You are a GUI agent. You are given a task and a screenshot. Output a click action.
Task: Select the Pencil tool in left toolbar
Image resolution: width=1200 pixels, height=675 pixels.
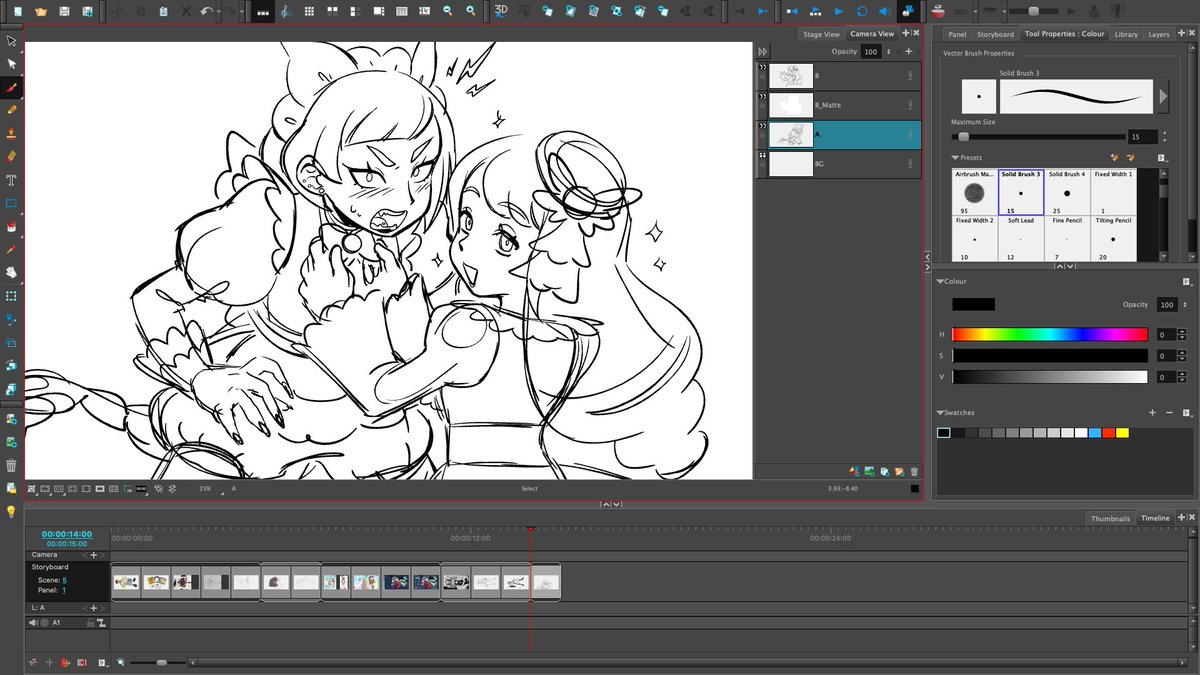click(x=11, y=110)
